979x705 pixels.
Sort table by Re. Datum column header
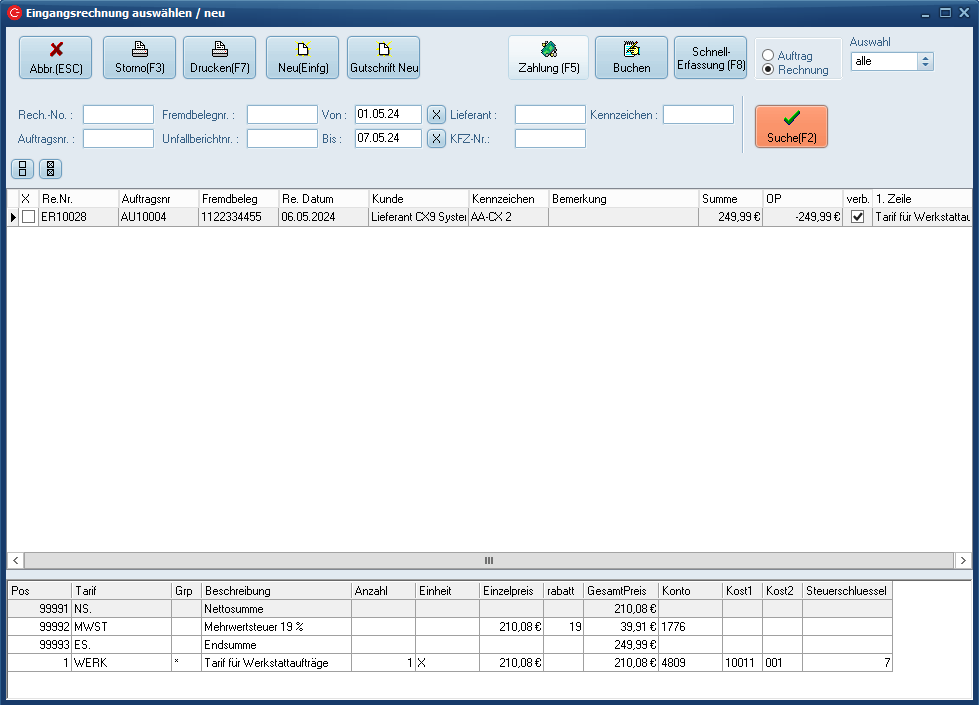(x=323, y=199)
